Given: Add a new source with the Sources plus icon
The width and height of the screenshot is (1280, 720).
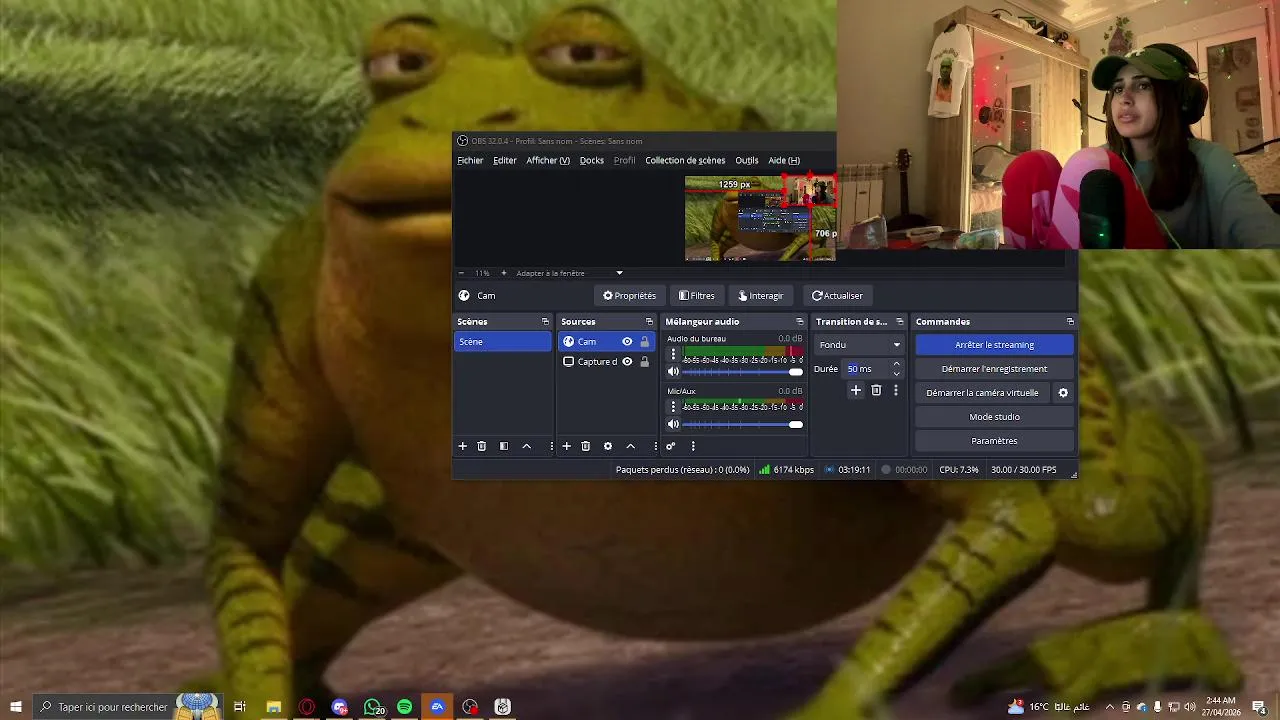Looking at the screenshot, I should point(566,446).
